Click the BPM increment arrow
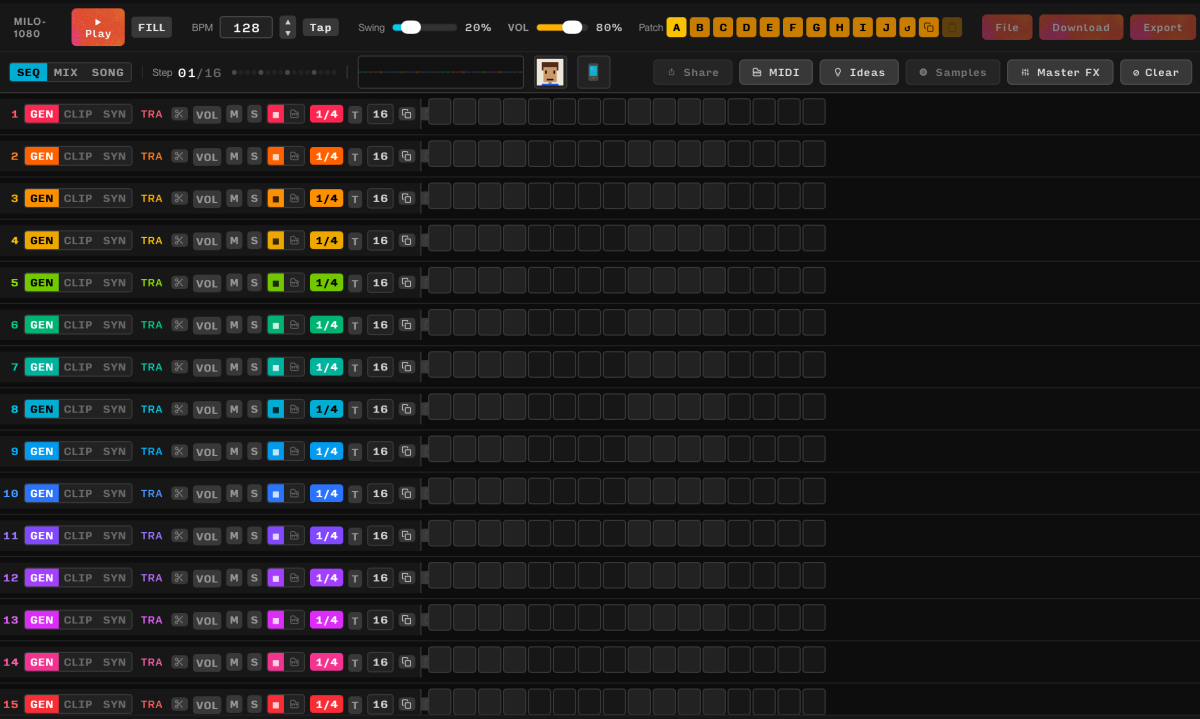 (x=288, y=22)
